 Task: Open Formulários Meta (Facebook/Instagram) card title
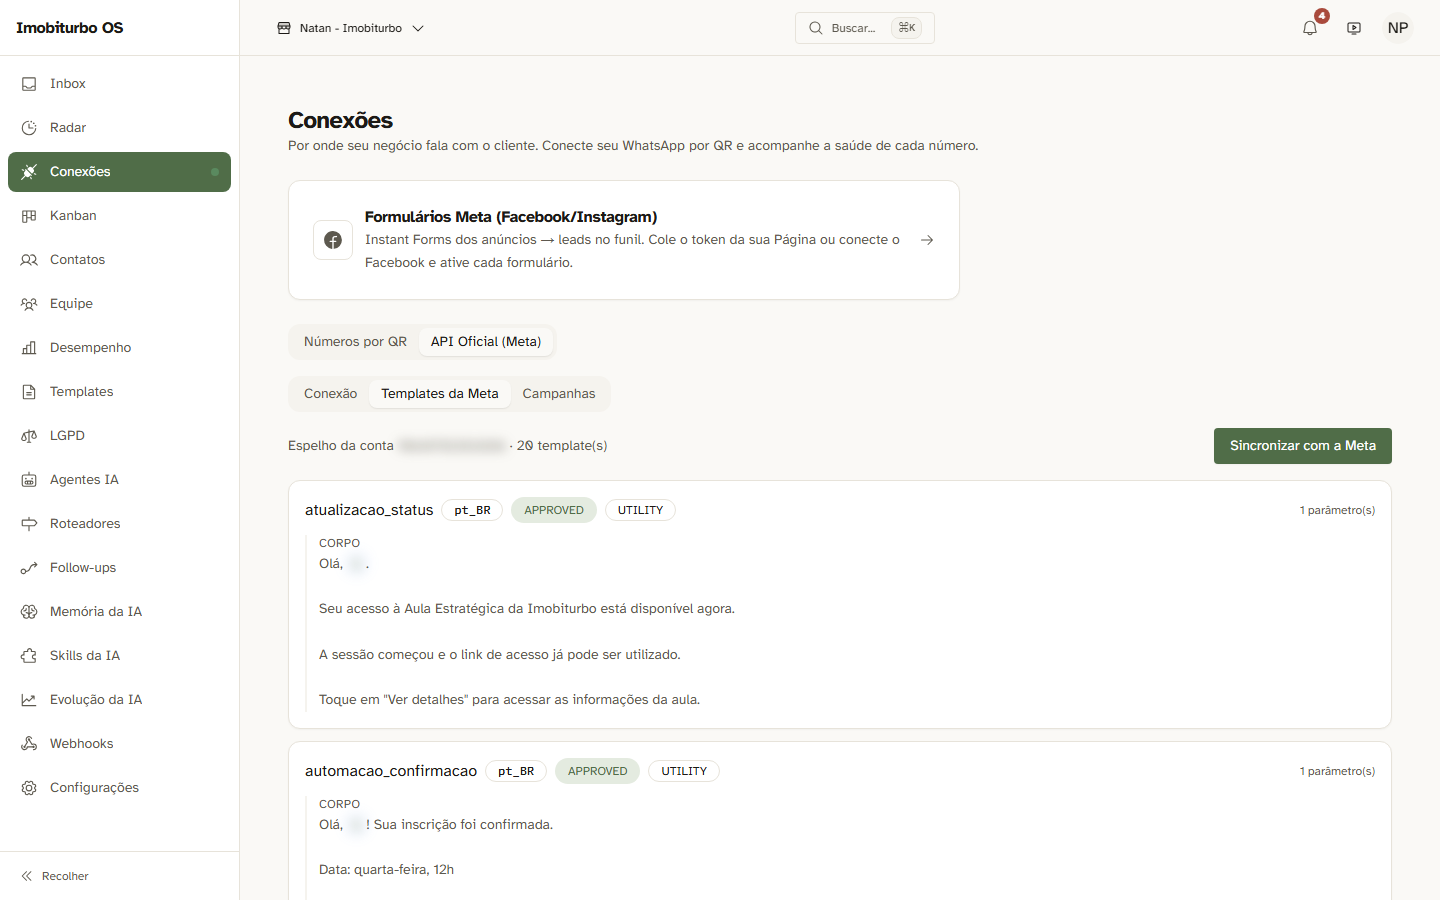pyautogui.click(x=511, y=217)
